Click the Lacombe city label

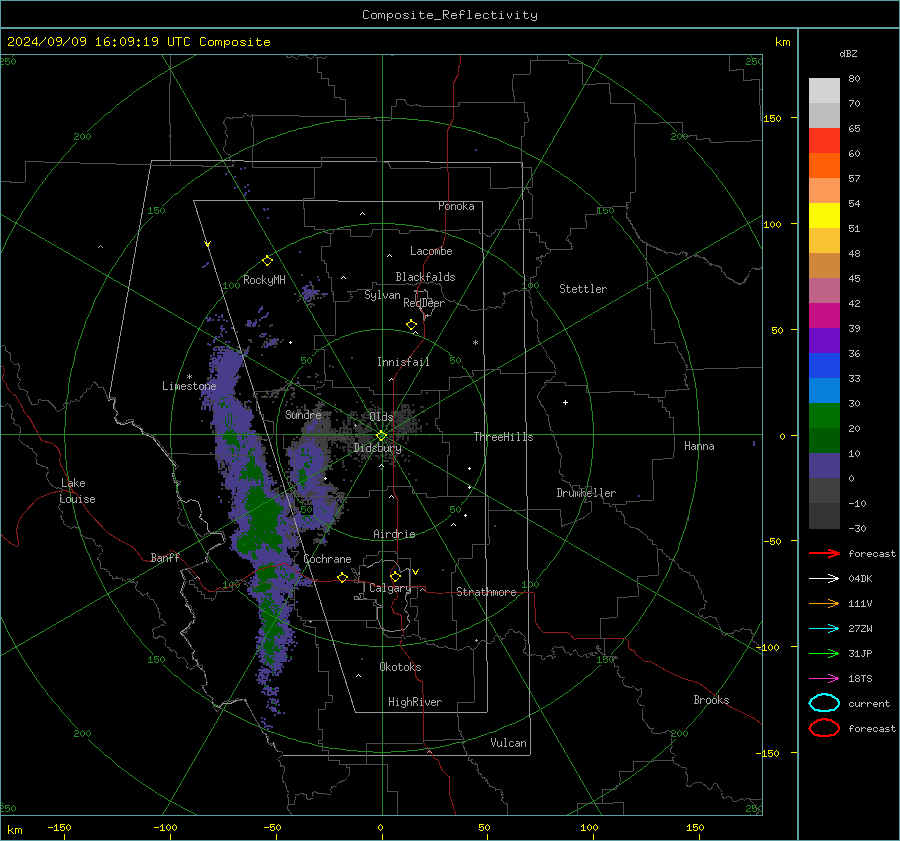431,251
